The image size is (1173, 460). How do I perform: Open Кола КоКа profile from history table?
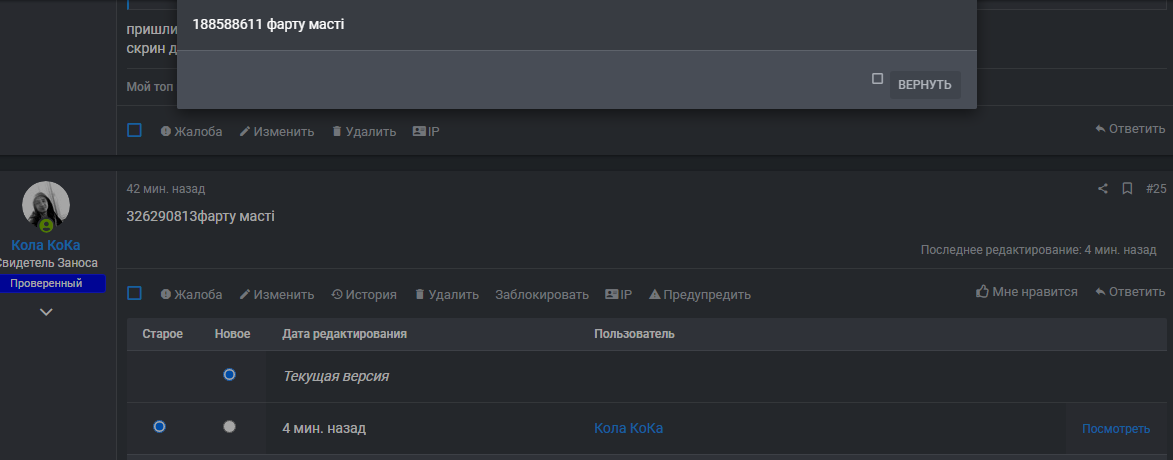pyautogui.click(x=628, y=428)
